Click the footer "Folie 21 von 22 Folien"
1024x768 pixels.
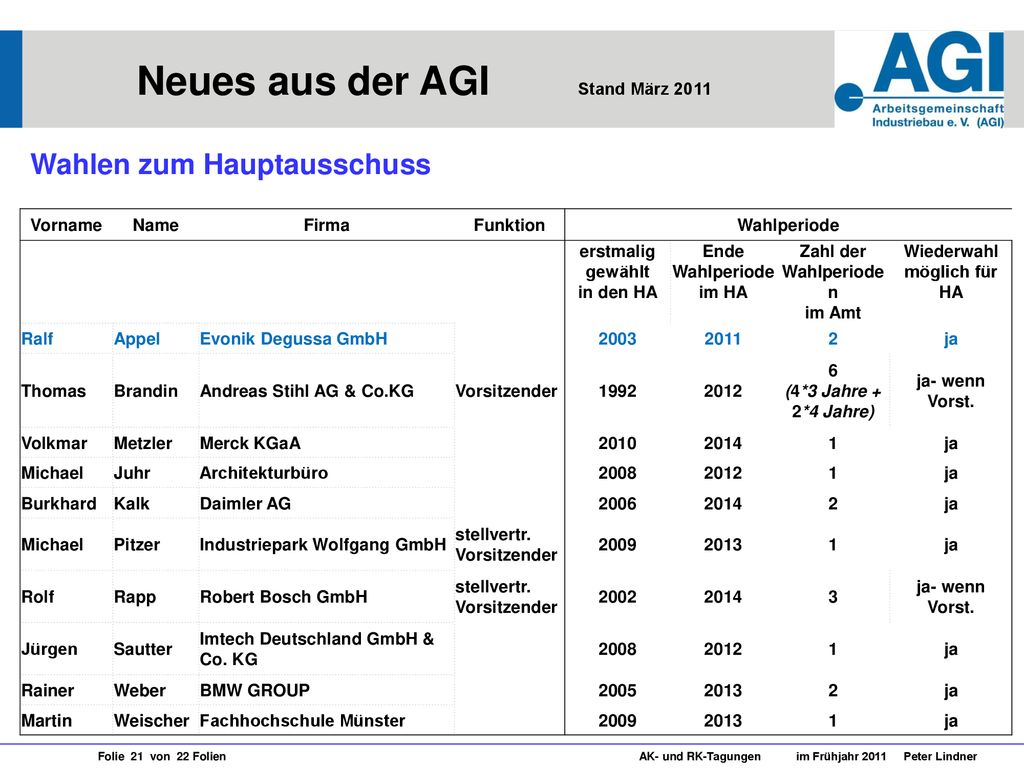162,756
